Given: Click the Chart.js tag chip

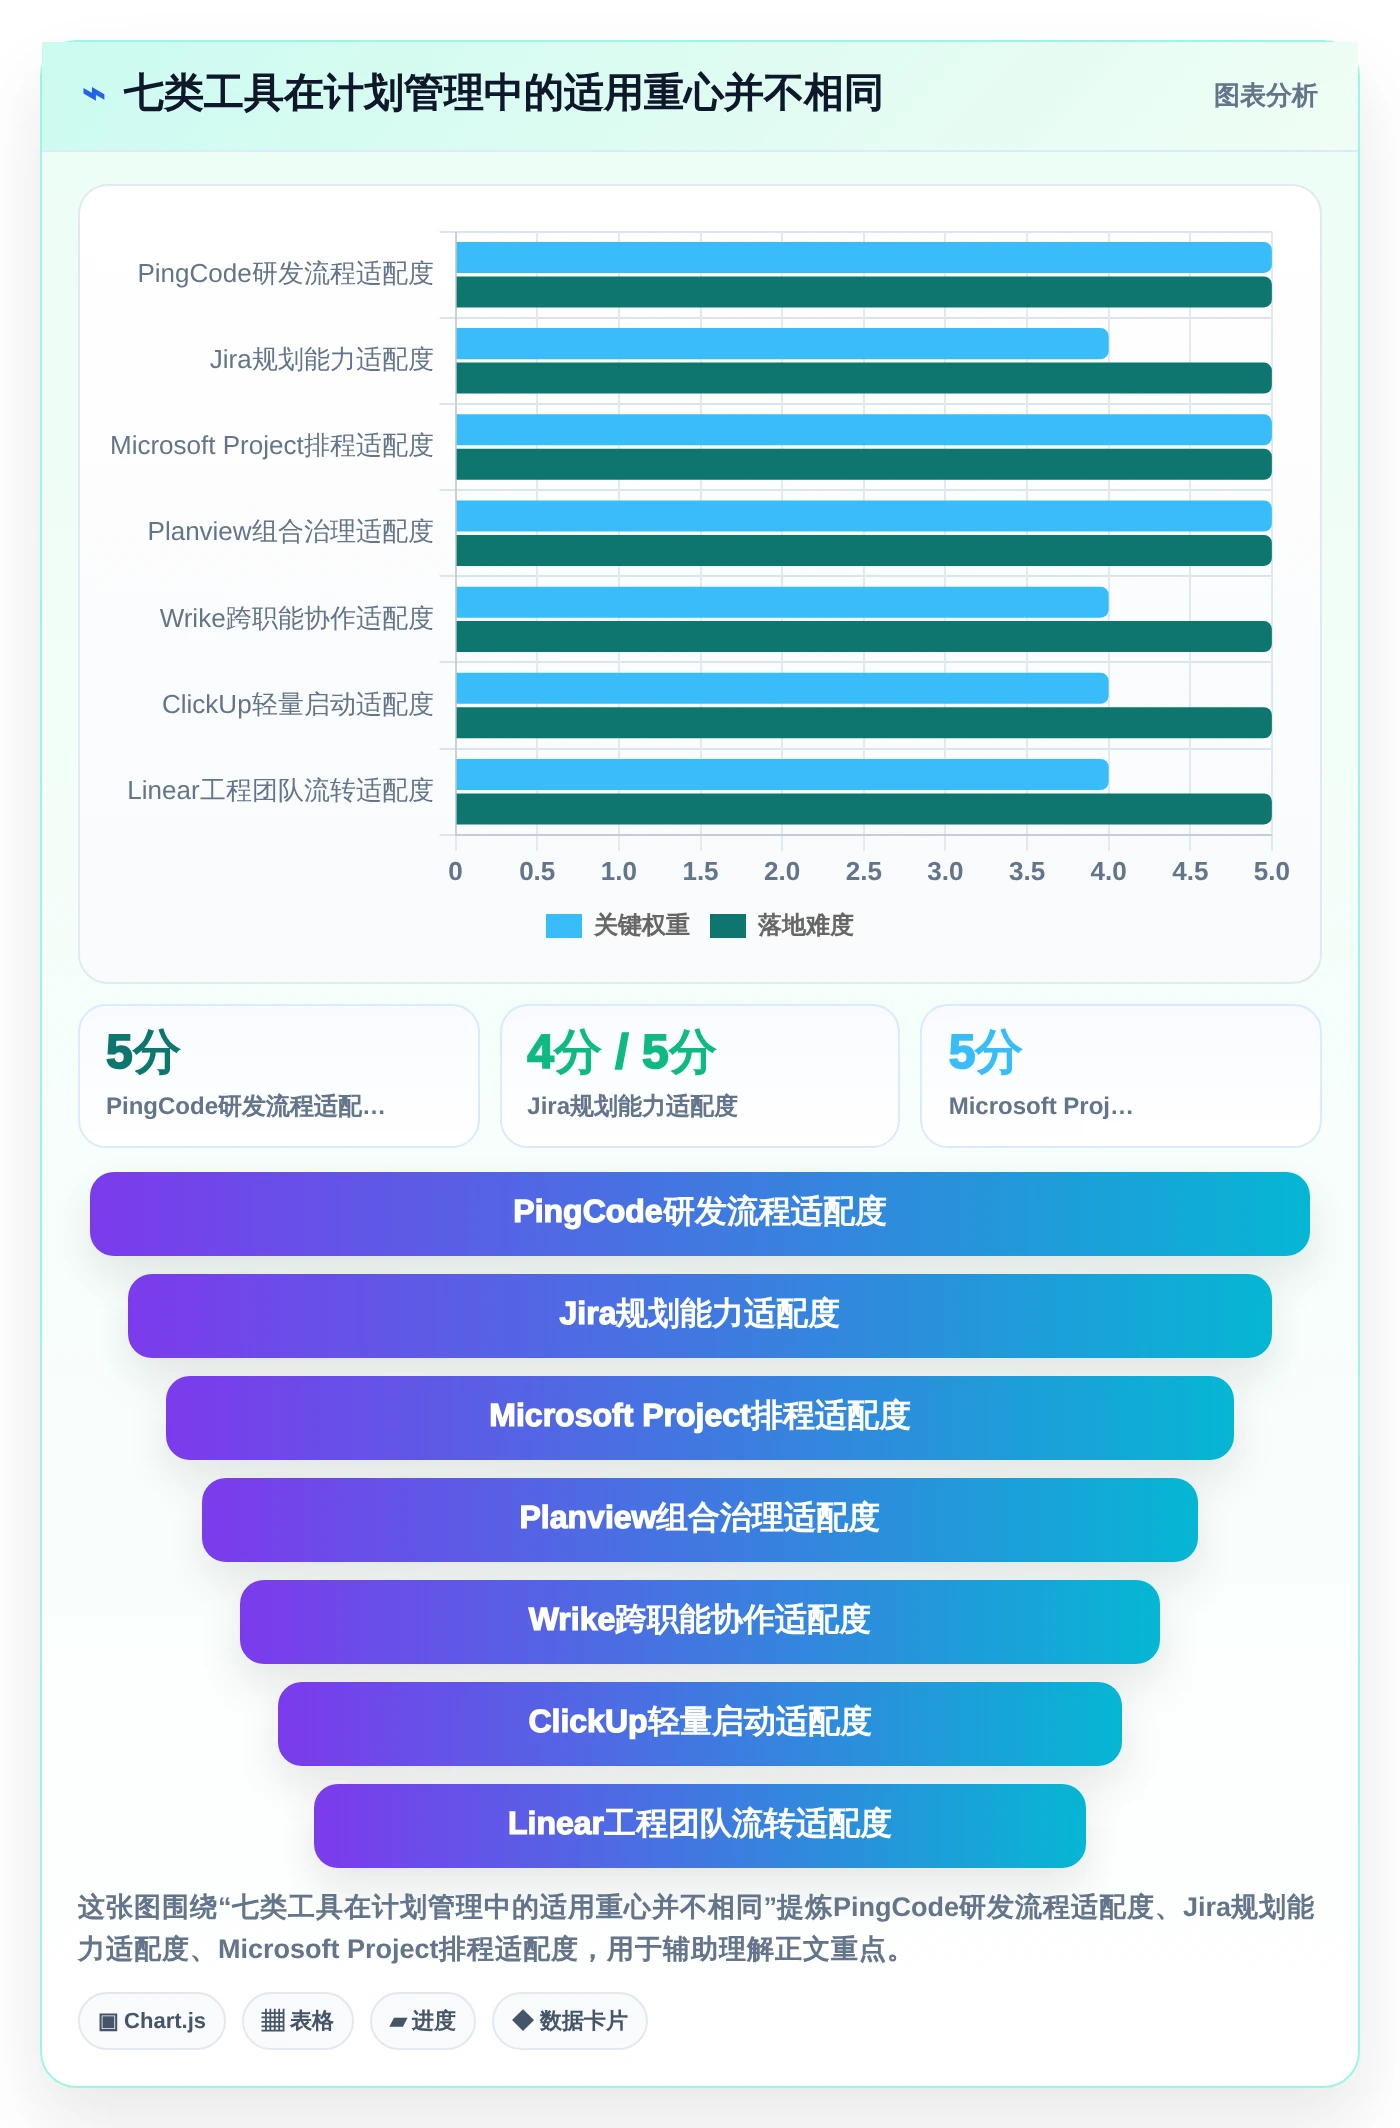Looking at the screenshot, I should 152,2021.
